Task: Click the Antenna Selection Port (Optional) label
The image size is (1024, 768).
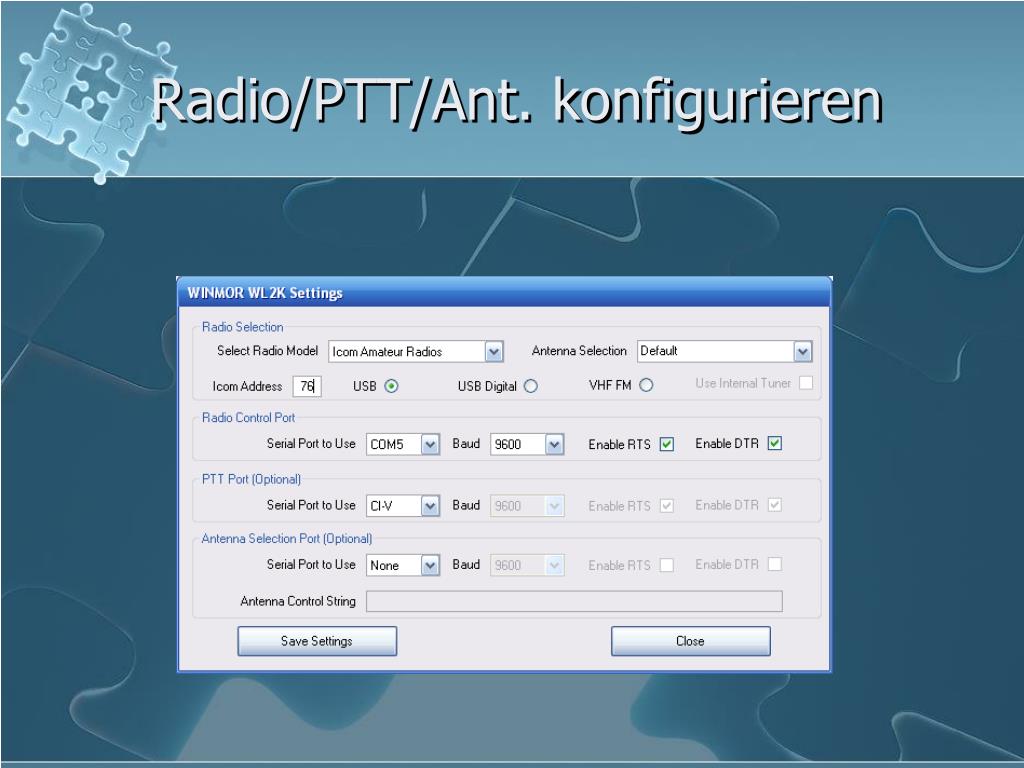Action: pyautogui.click(x=287, y=539)
